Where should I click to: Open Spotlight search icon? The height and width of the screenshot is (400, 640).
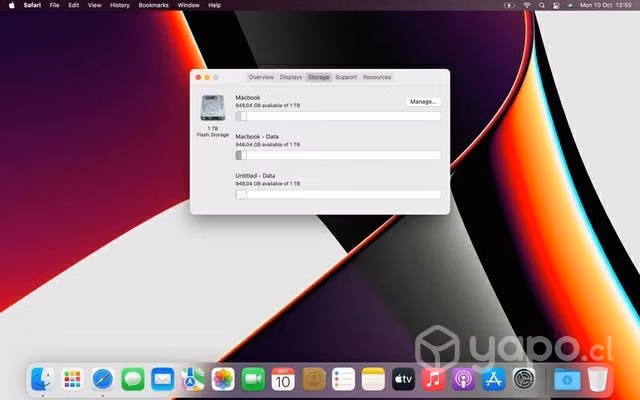tap(542, 5)
